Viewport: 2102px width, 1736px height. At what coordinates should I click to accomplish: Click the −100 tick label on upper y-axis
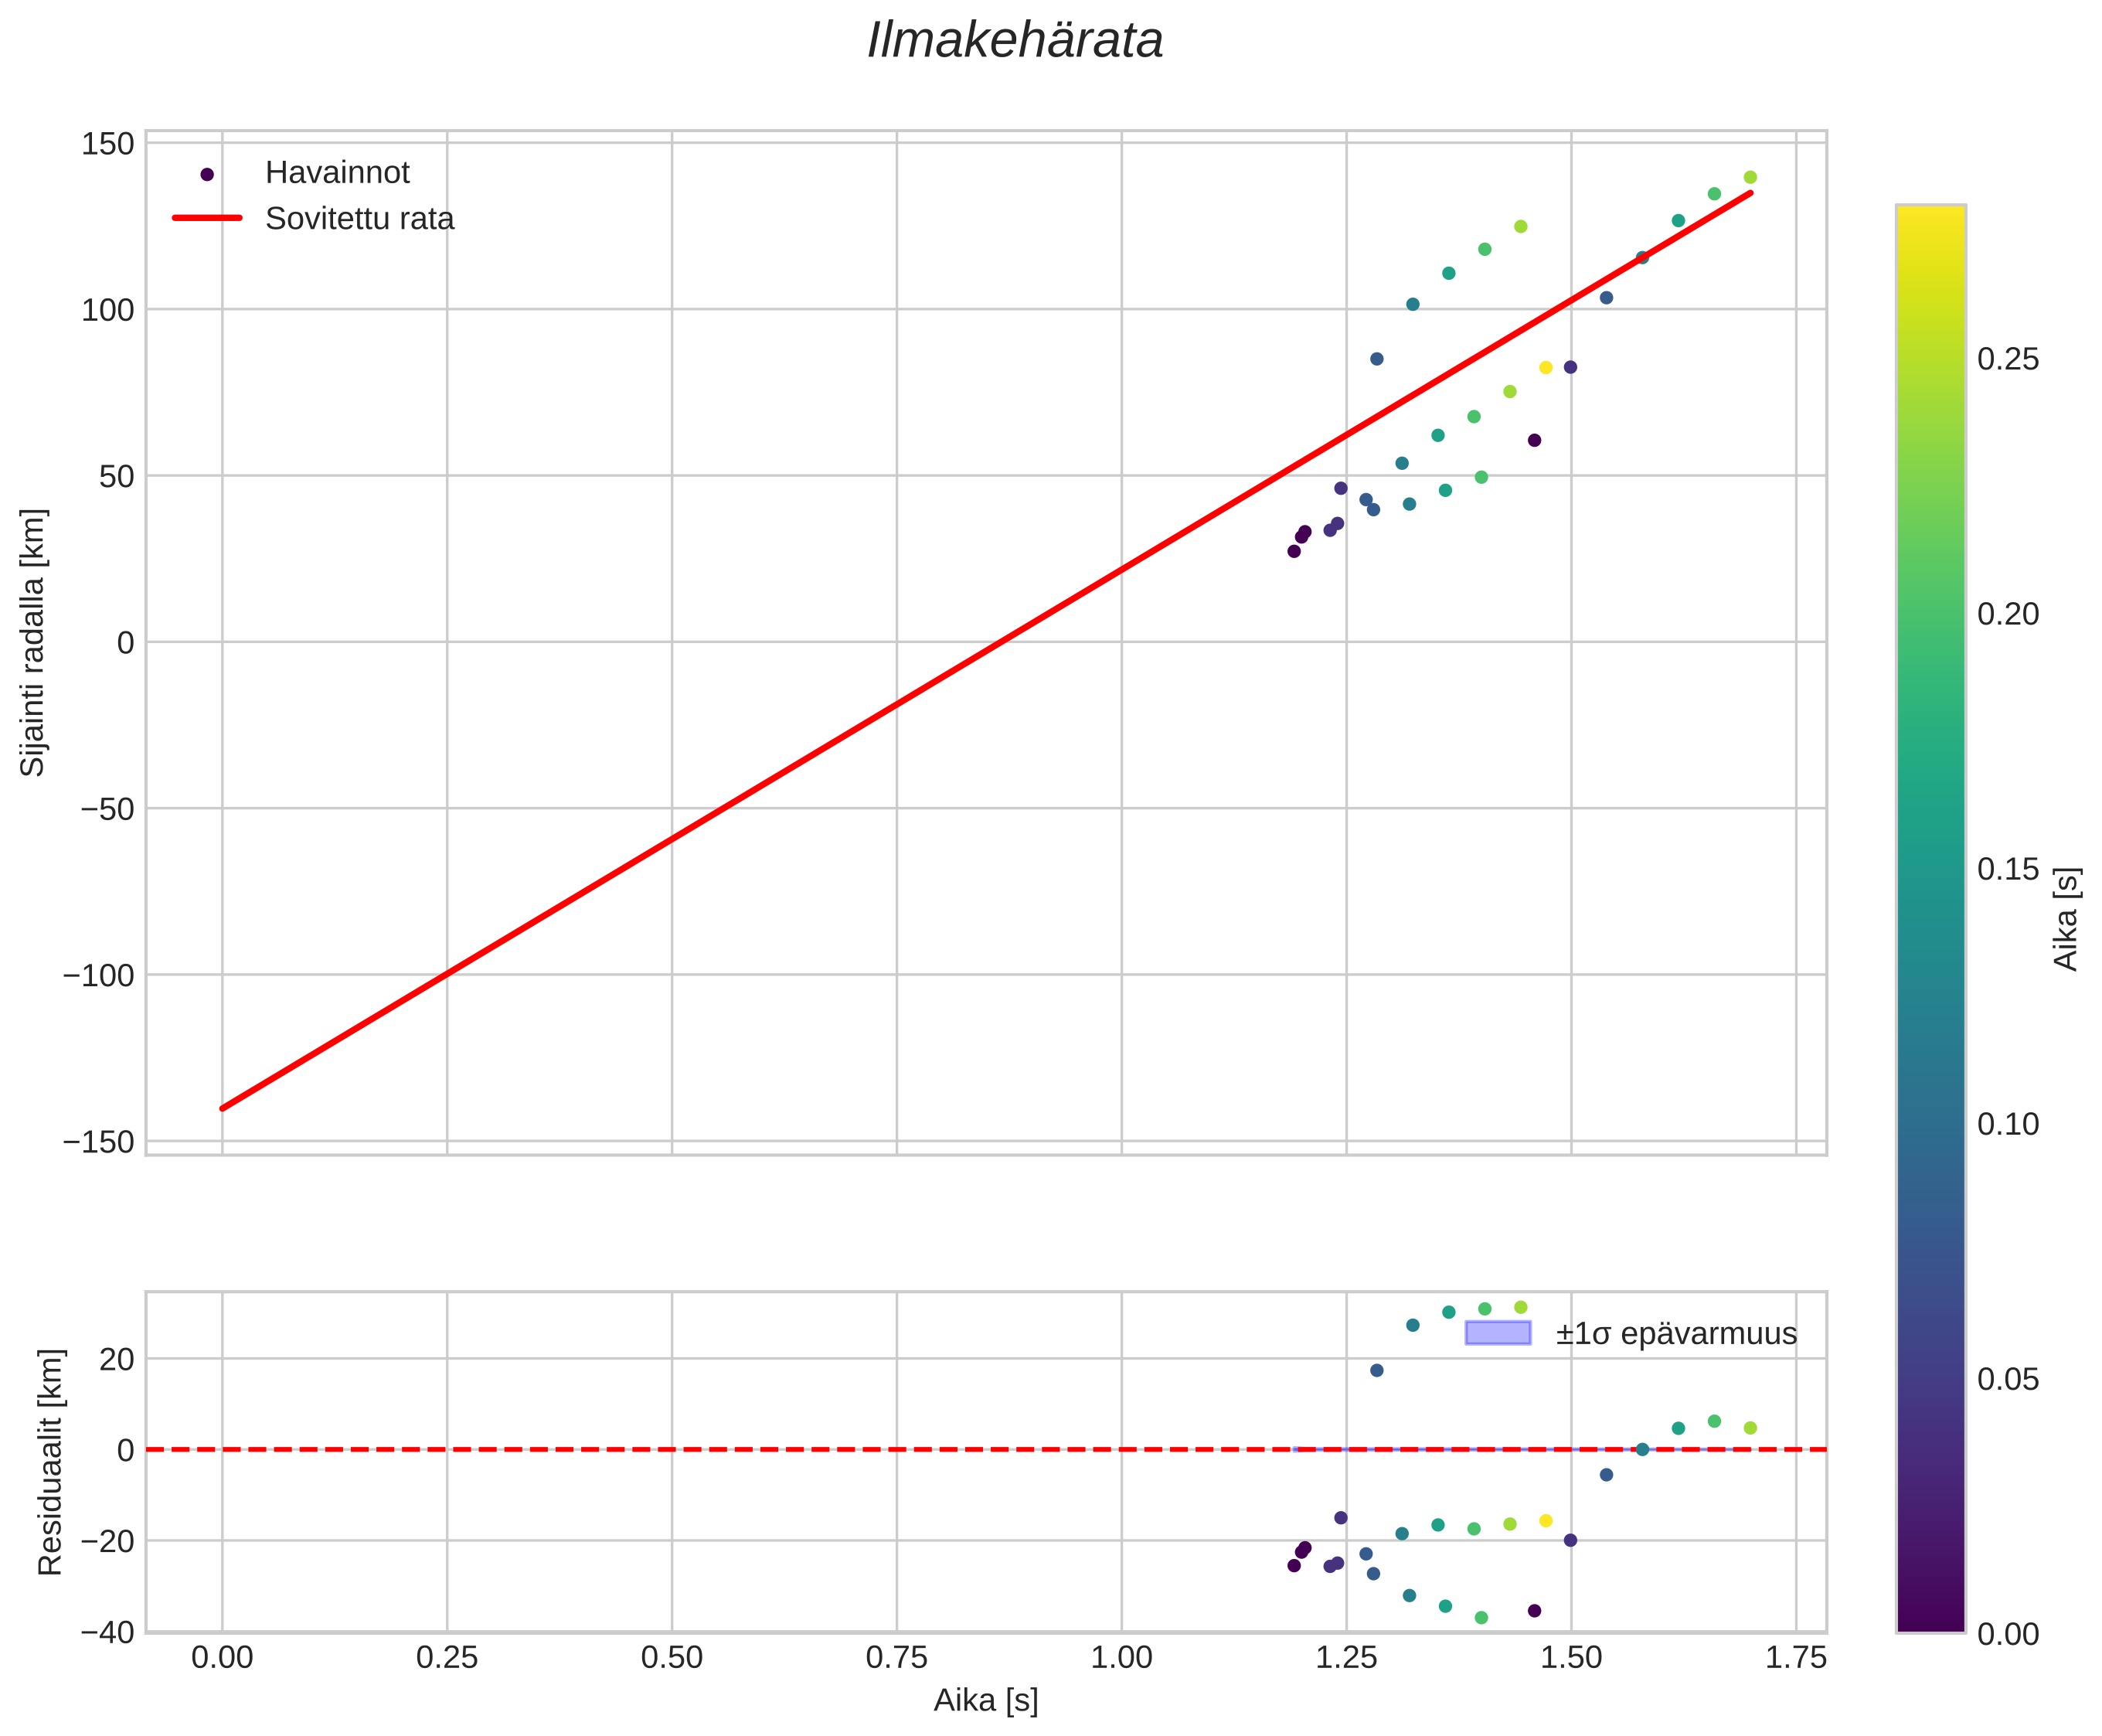98,975
